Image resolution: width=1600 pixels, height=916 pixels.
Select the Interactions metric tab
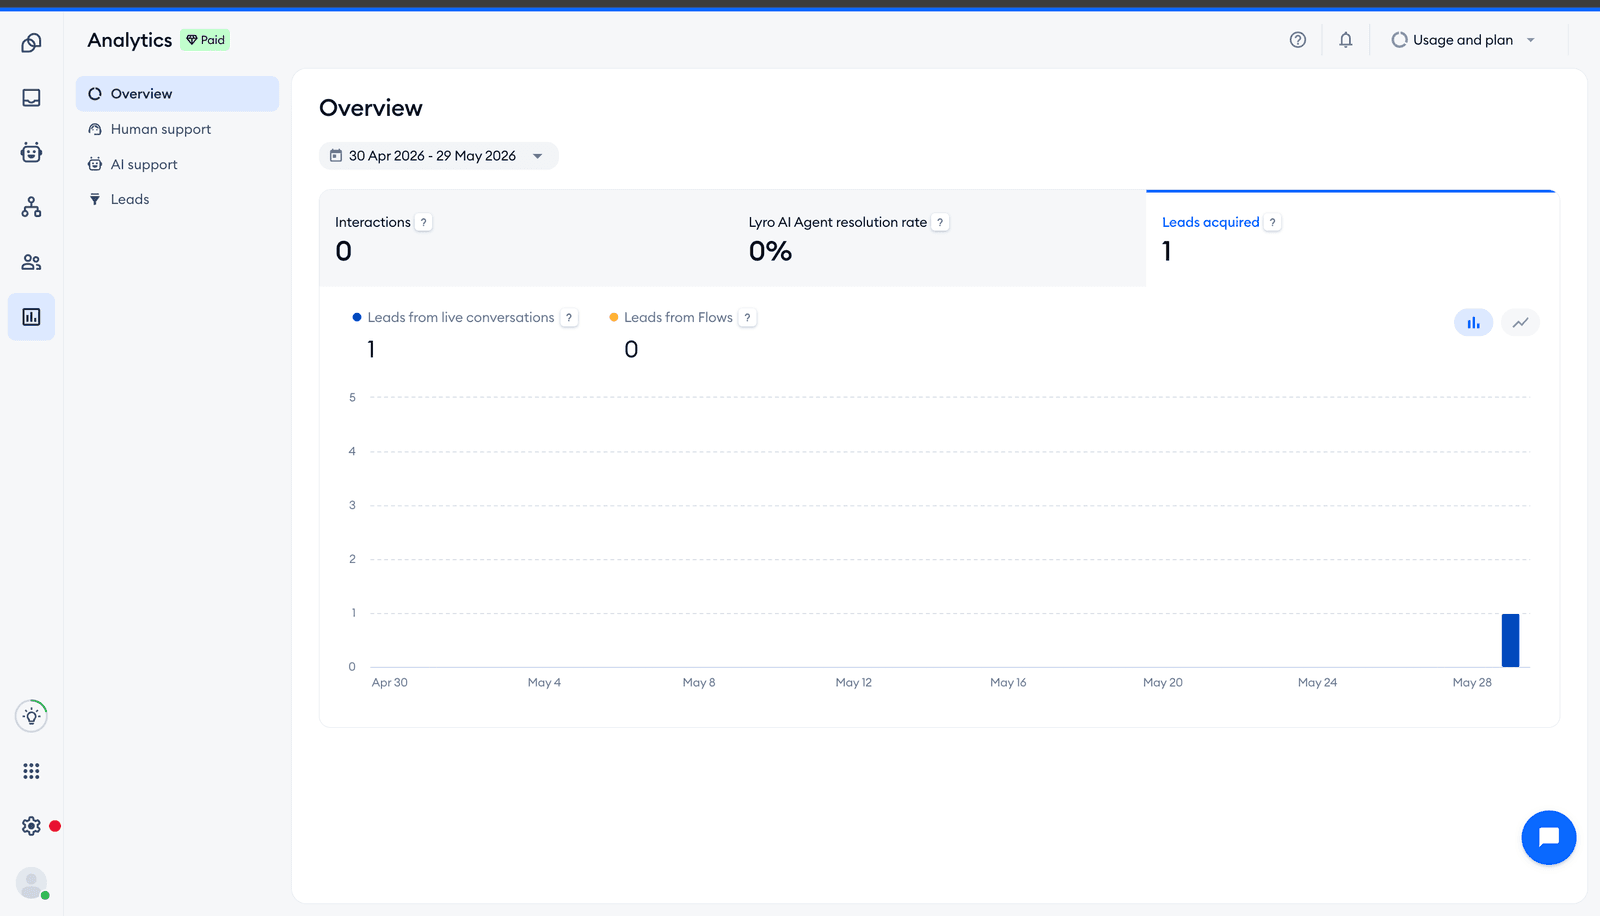click(526, 238)
